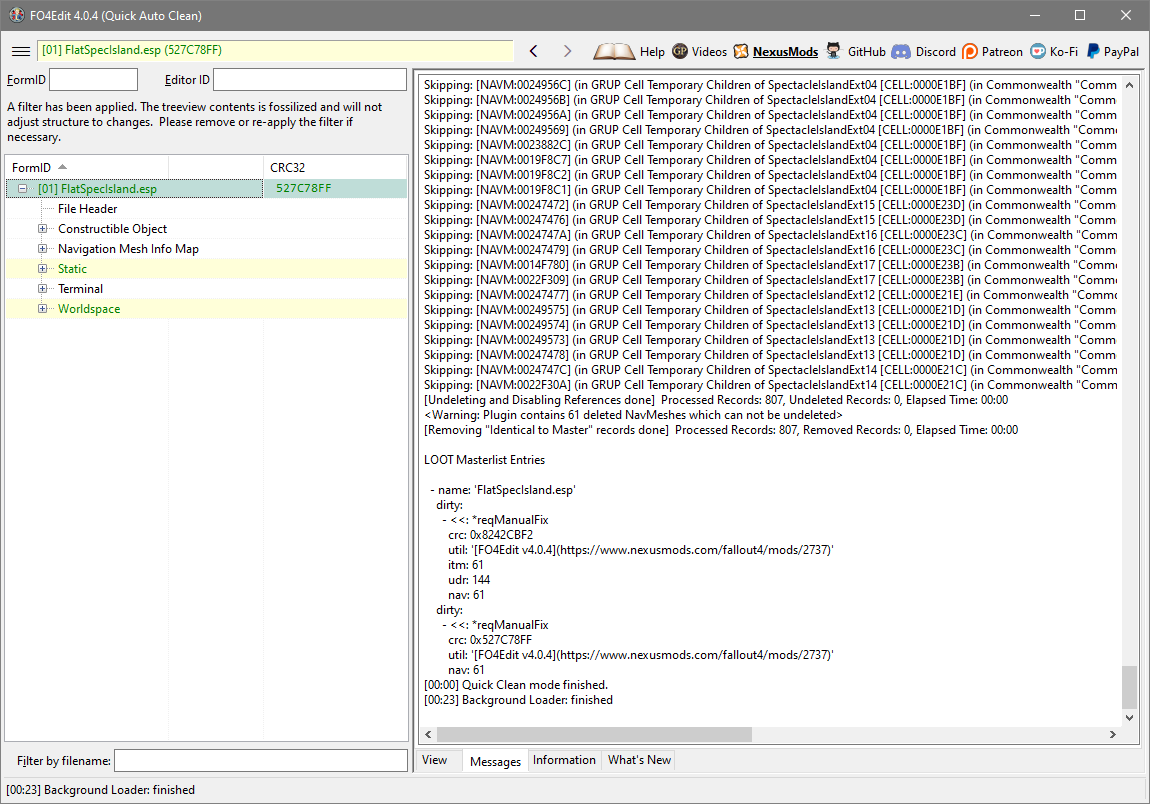1150x804 pixels.
Task: Open the Discord link
Action: [901, 51]
